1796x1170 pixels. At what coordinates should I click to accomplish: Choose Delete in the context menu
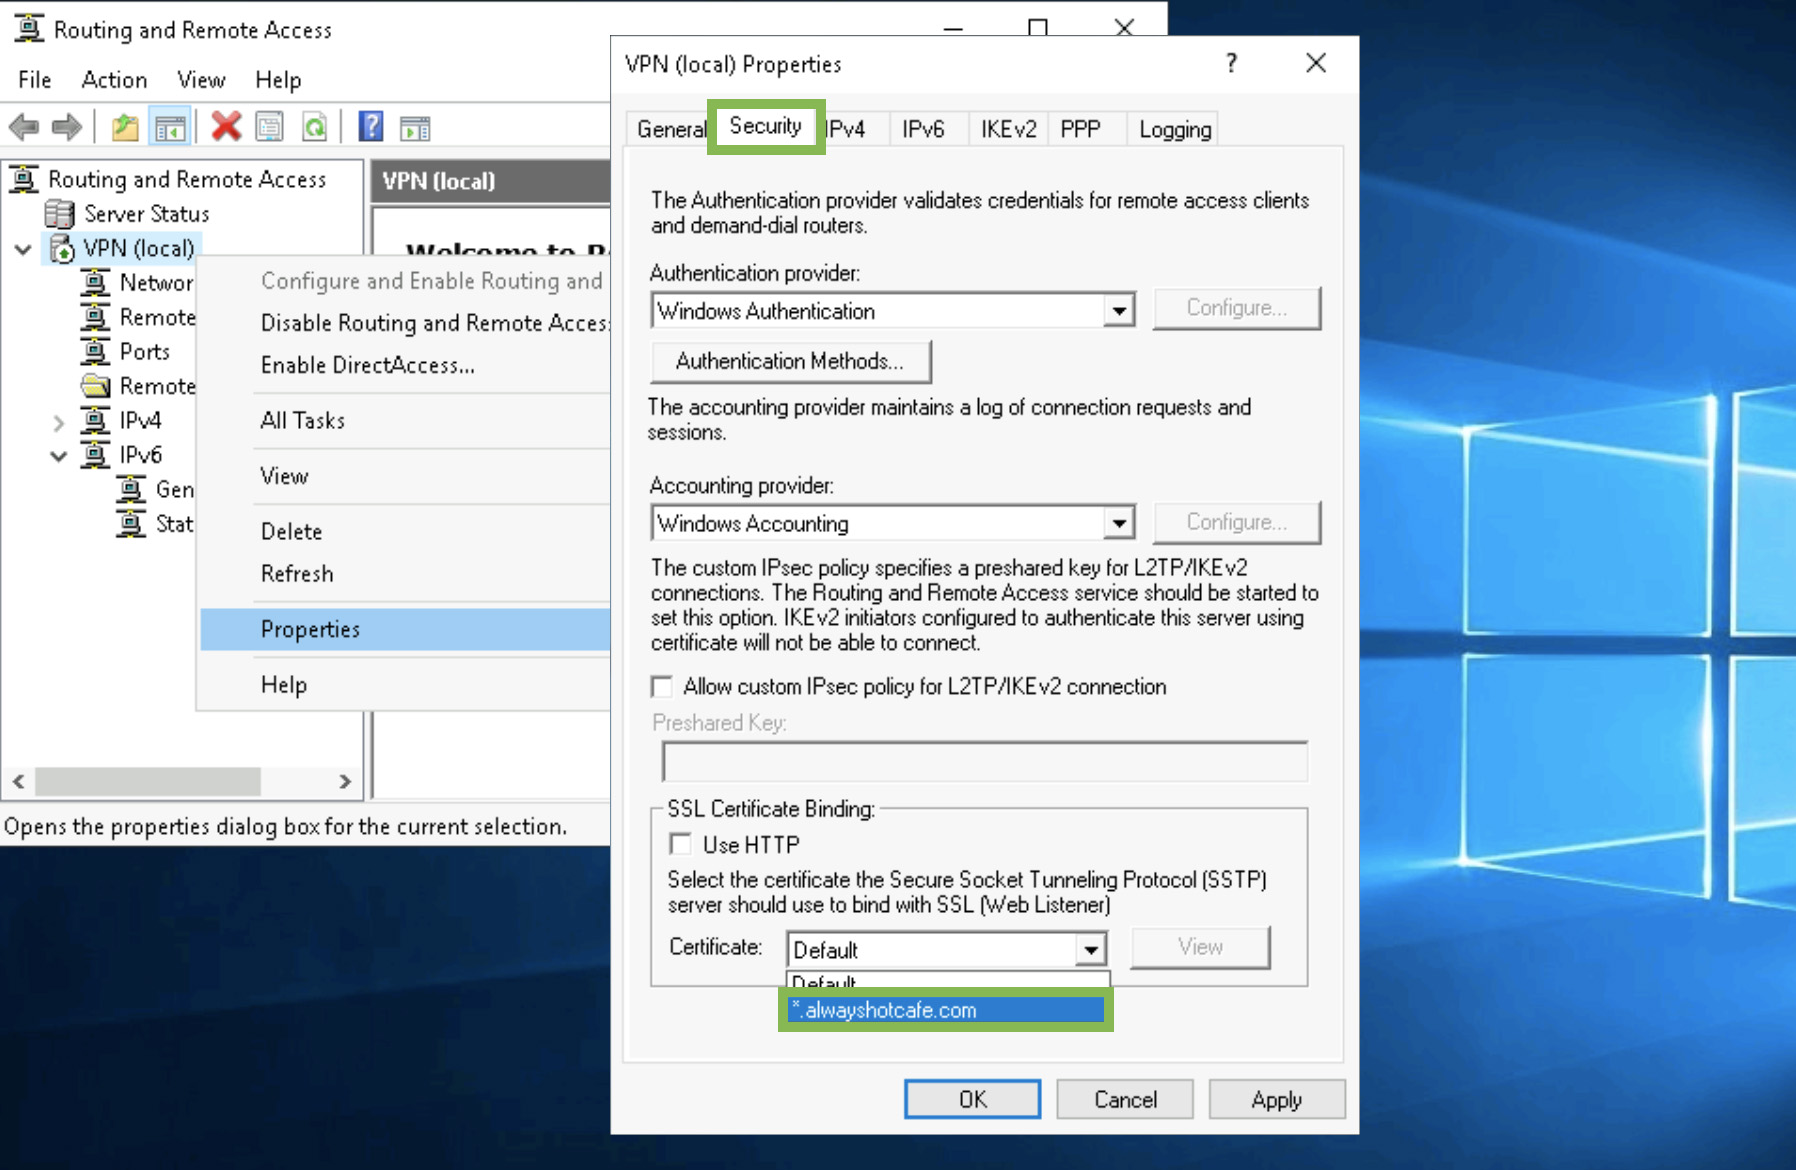[405, 531]
